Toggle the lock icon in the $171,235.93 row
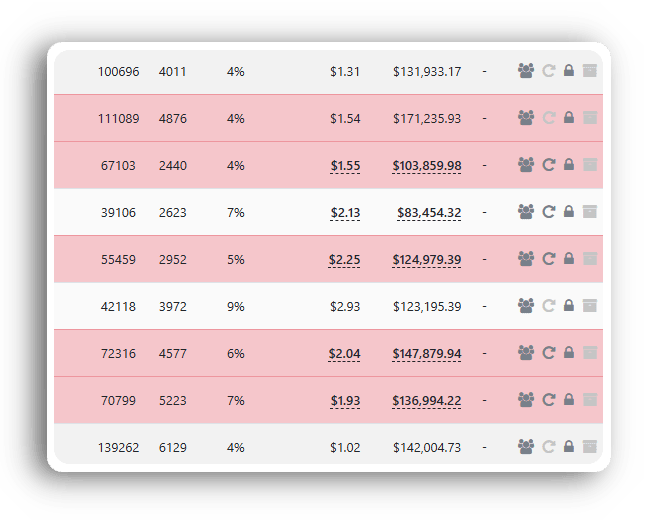Screen dimensions: 653x520 [x=569, y=118]
